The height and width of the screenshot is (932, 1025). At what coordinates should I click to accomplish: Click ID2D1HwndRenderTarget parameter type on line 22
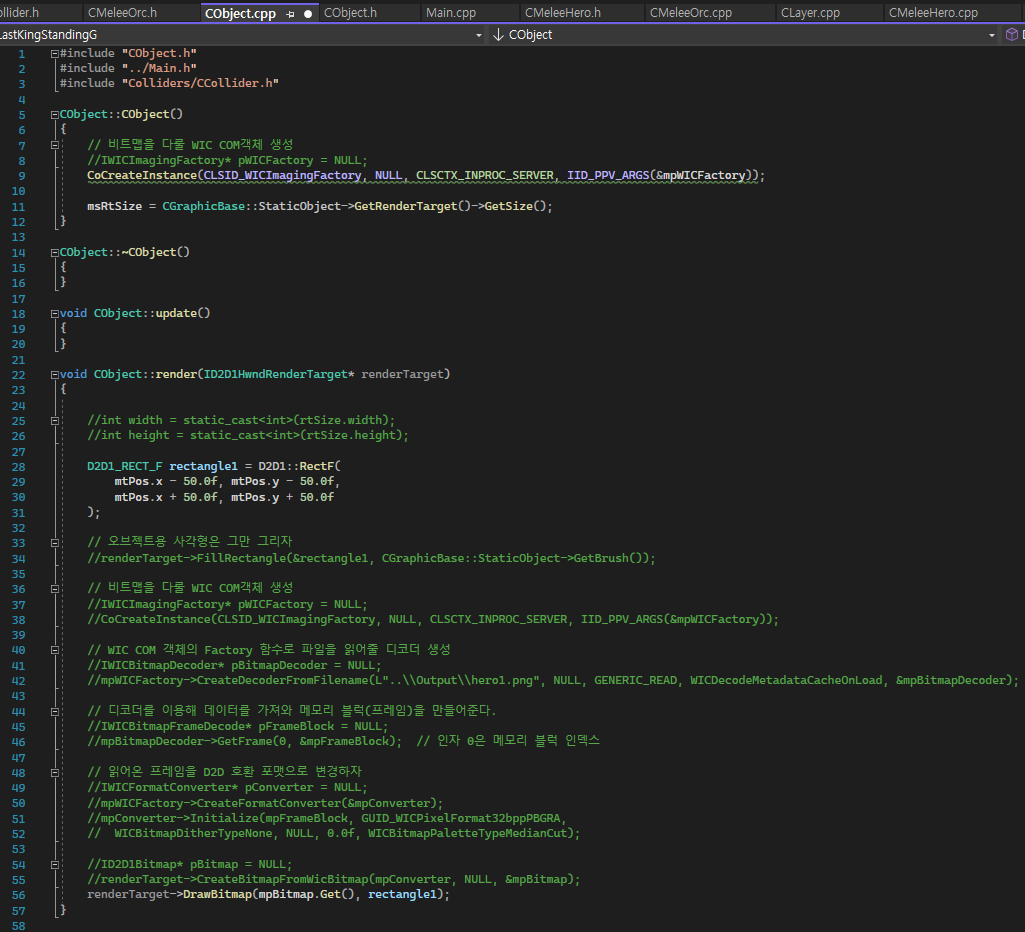click(276, 374)
